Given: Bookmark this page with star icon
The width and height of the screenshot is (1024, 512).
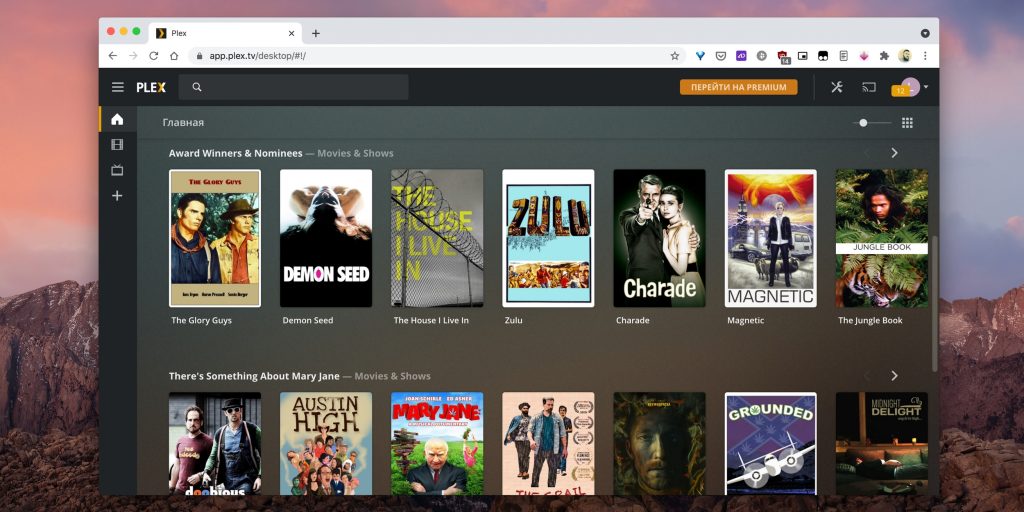Looking at the screenshot, I should 675,56.
